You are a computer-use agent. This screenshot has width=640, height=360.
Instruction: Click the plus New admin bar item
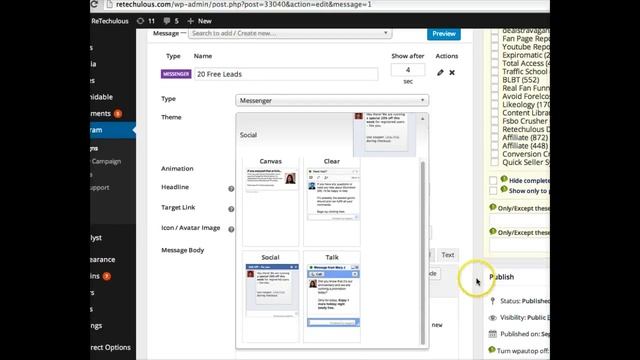pos(199,21)
